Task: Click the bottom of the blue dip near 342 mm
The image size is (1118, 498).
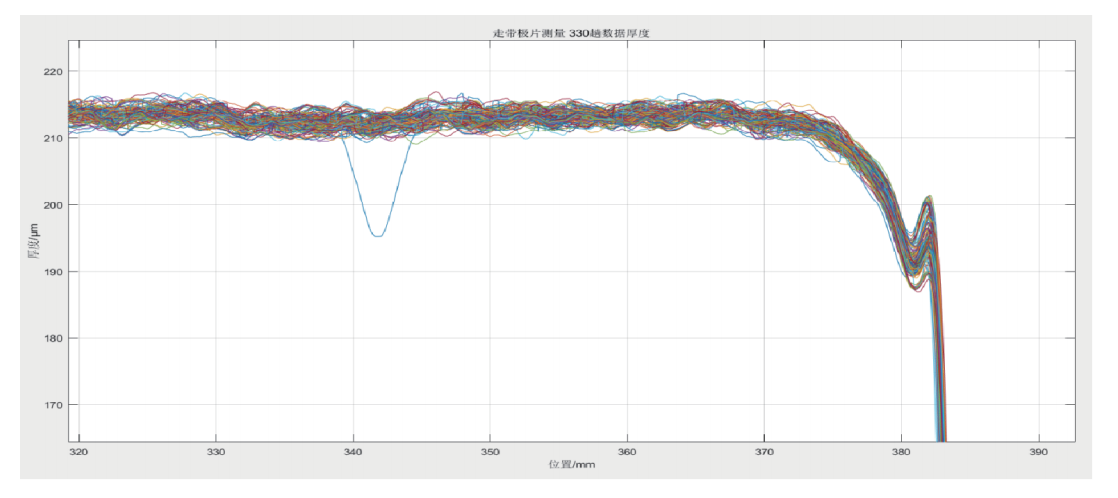Action: [377, 235]
